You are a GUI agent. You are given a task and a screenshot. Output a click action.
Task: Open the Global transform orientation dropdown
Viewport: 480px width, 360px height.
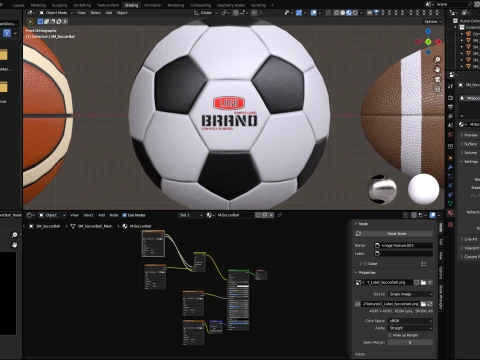click(x=206, y=13)
